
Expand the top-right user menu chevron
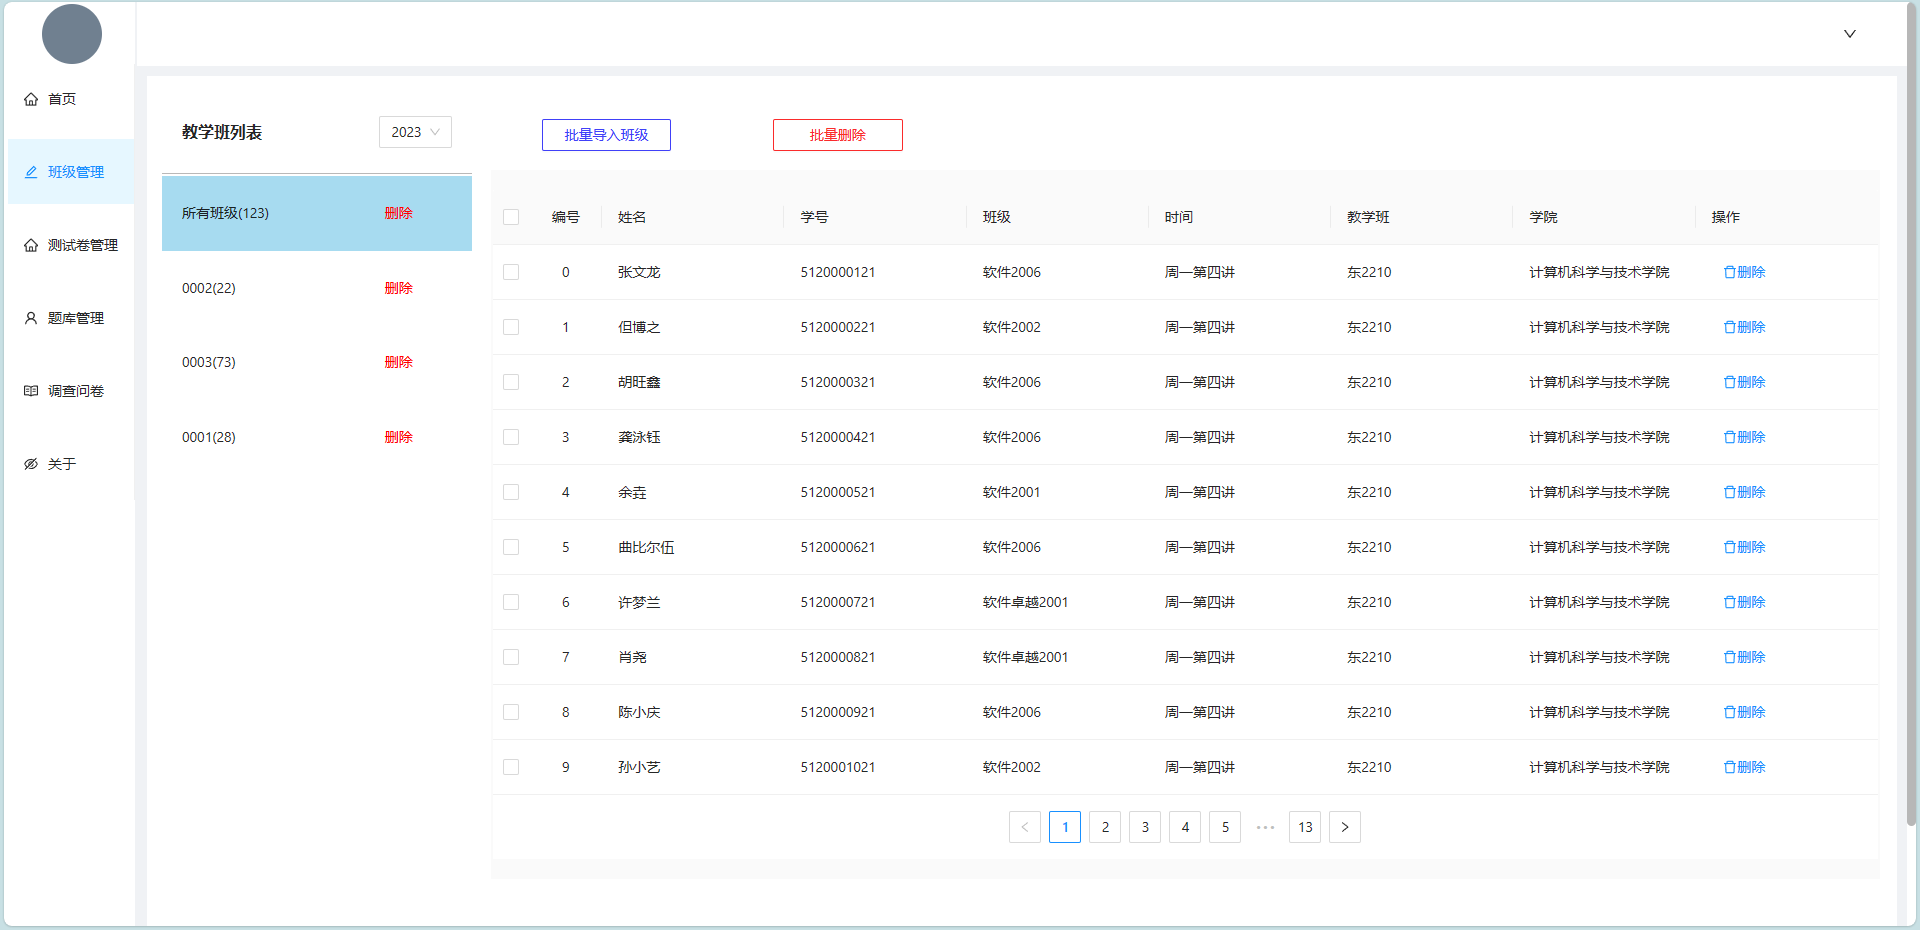[1850, 34]
